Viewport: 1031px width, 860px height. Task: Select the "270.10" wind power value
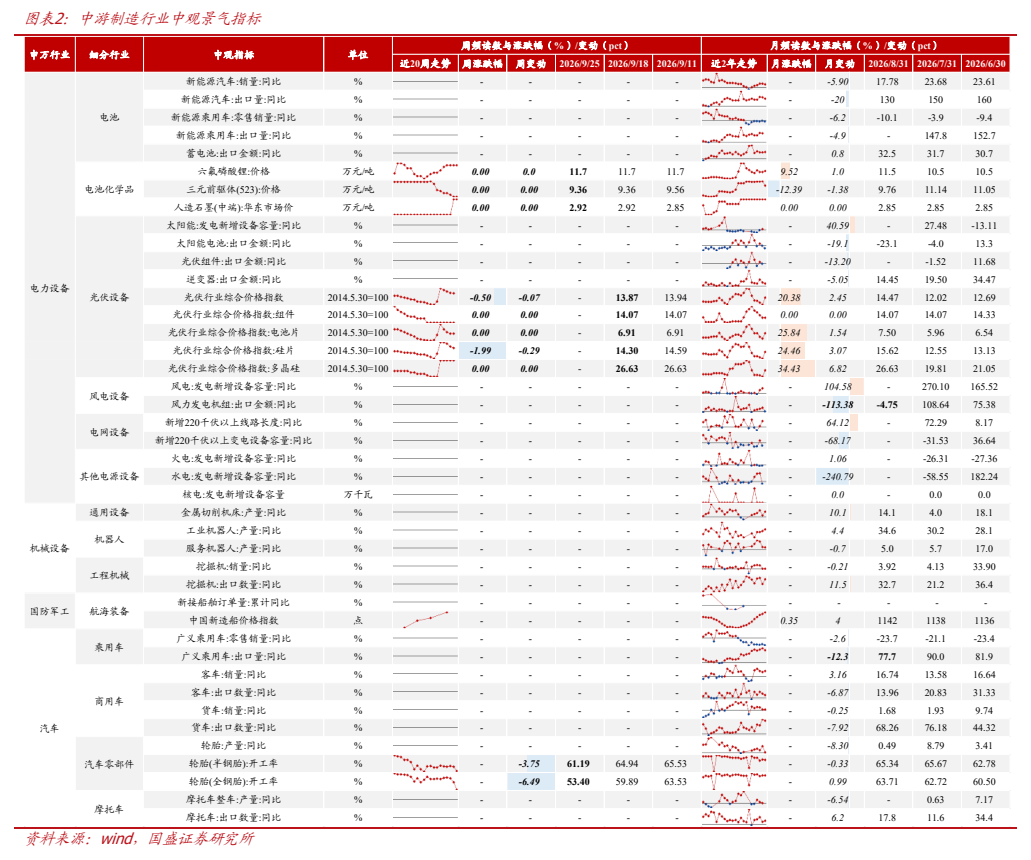click(936, 387)
